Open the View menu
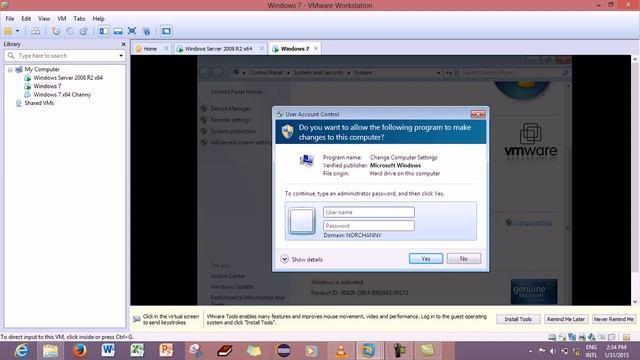The width and height of the screenshot is (640, 360). tap(44, 19)
